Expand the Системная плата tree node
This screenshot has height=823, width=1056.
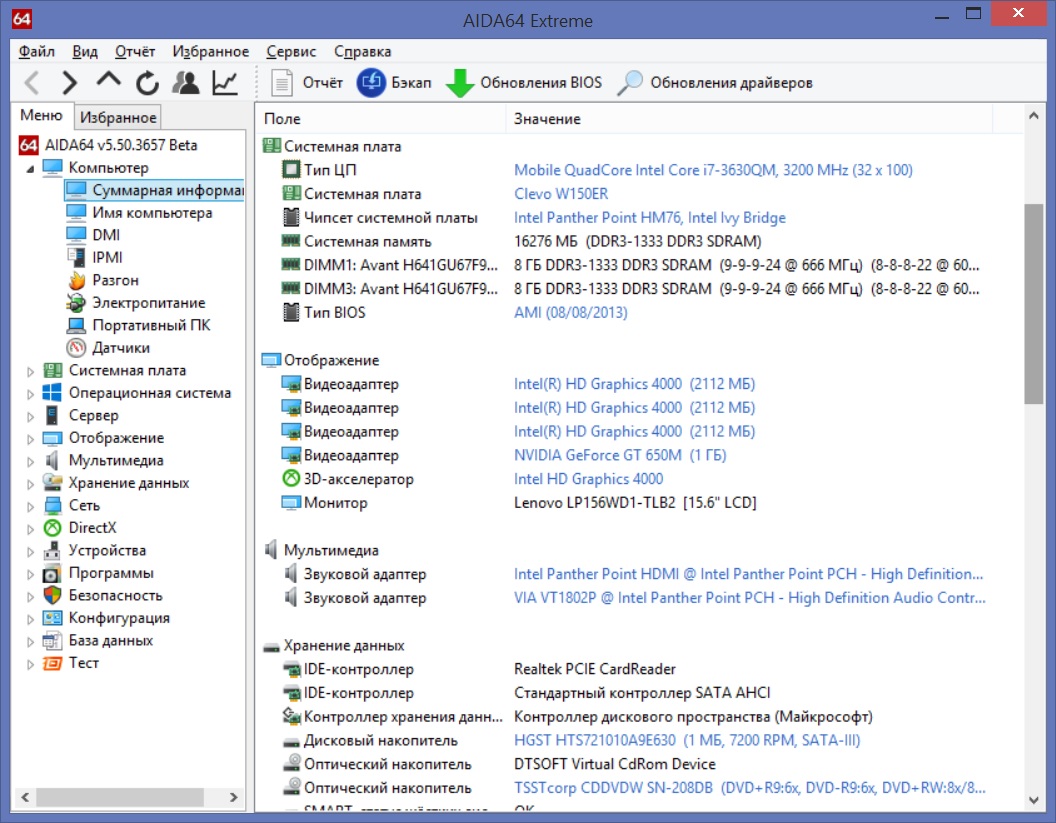tap(30, 371)
